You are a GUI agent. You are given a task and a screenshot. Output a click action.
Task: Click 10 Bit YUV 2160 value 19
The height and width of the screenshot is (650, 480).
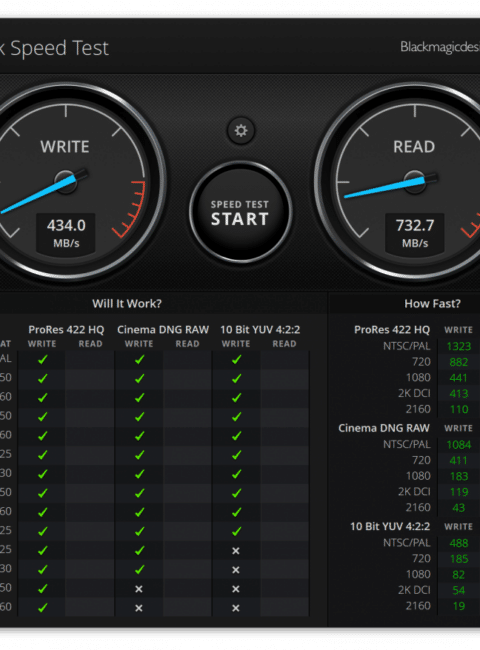click(x=459, y=606)
